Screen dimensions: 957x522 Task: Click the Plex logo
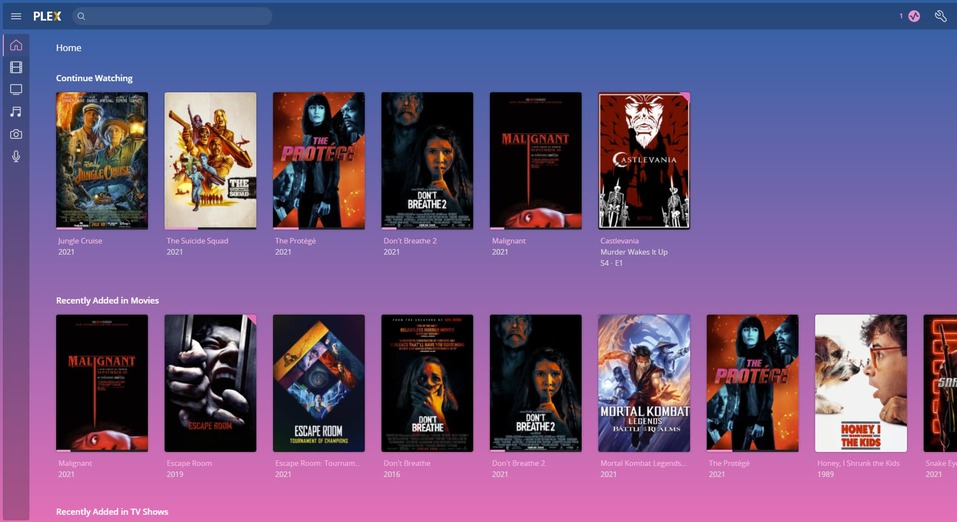point(47,16)
